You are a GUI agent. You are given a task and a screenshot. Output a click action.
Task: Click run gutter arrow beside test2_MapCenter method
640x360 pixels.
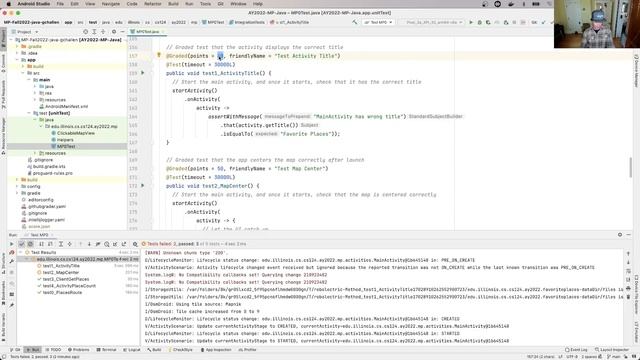point(142,185)
